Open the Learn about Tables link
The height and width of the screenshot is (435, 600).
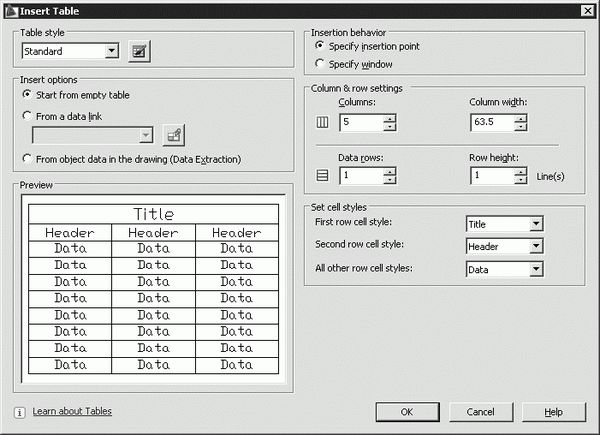[72, 411]
